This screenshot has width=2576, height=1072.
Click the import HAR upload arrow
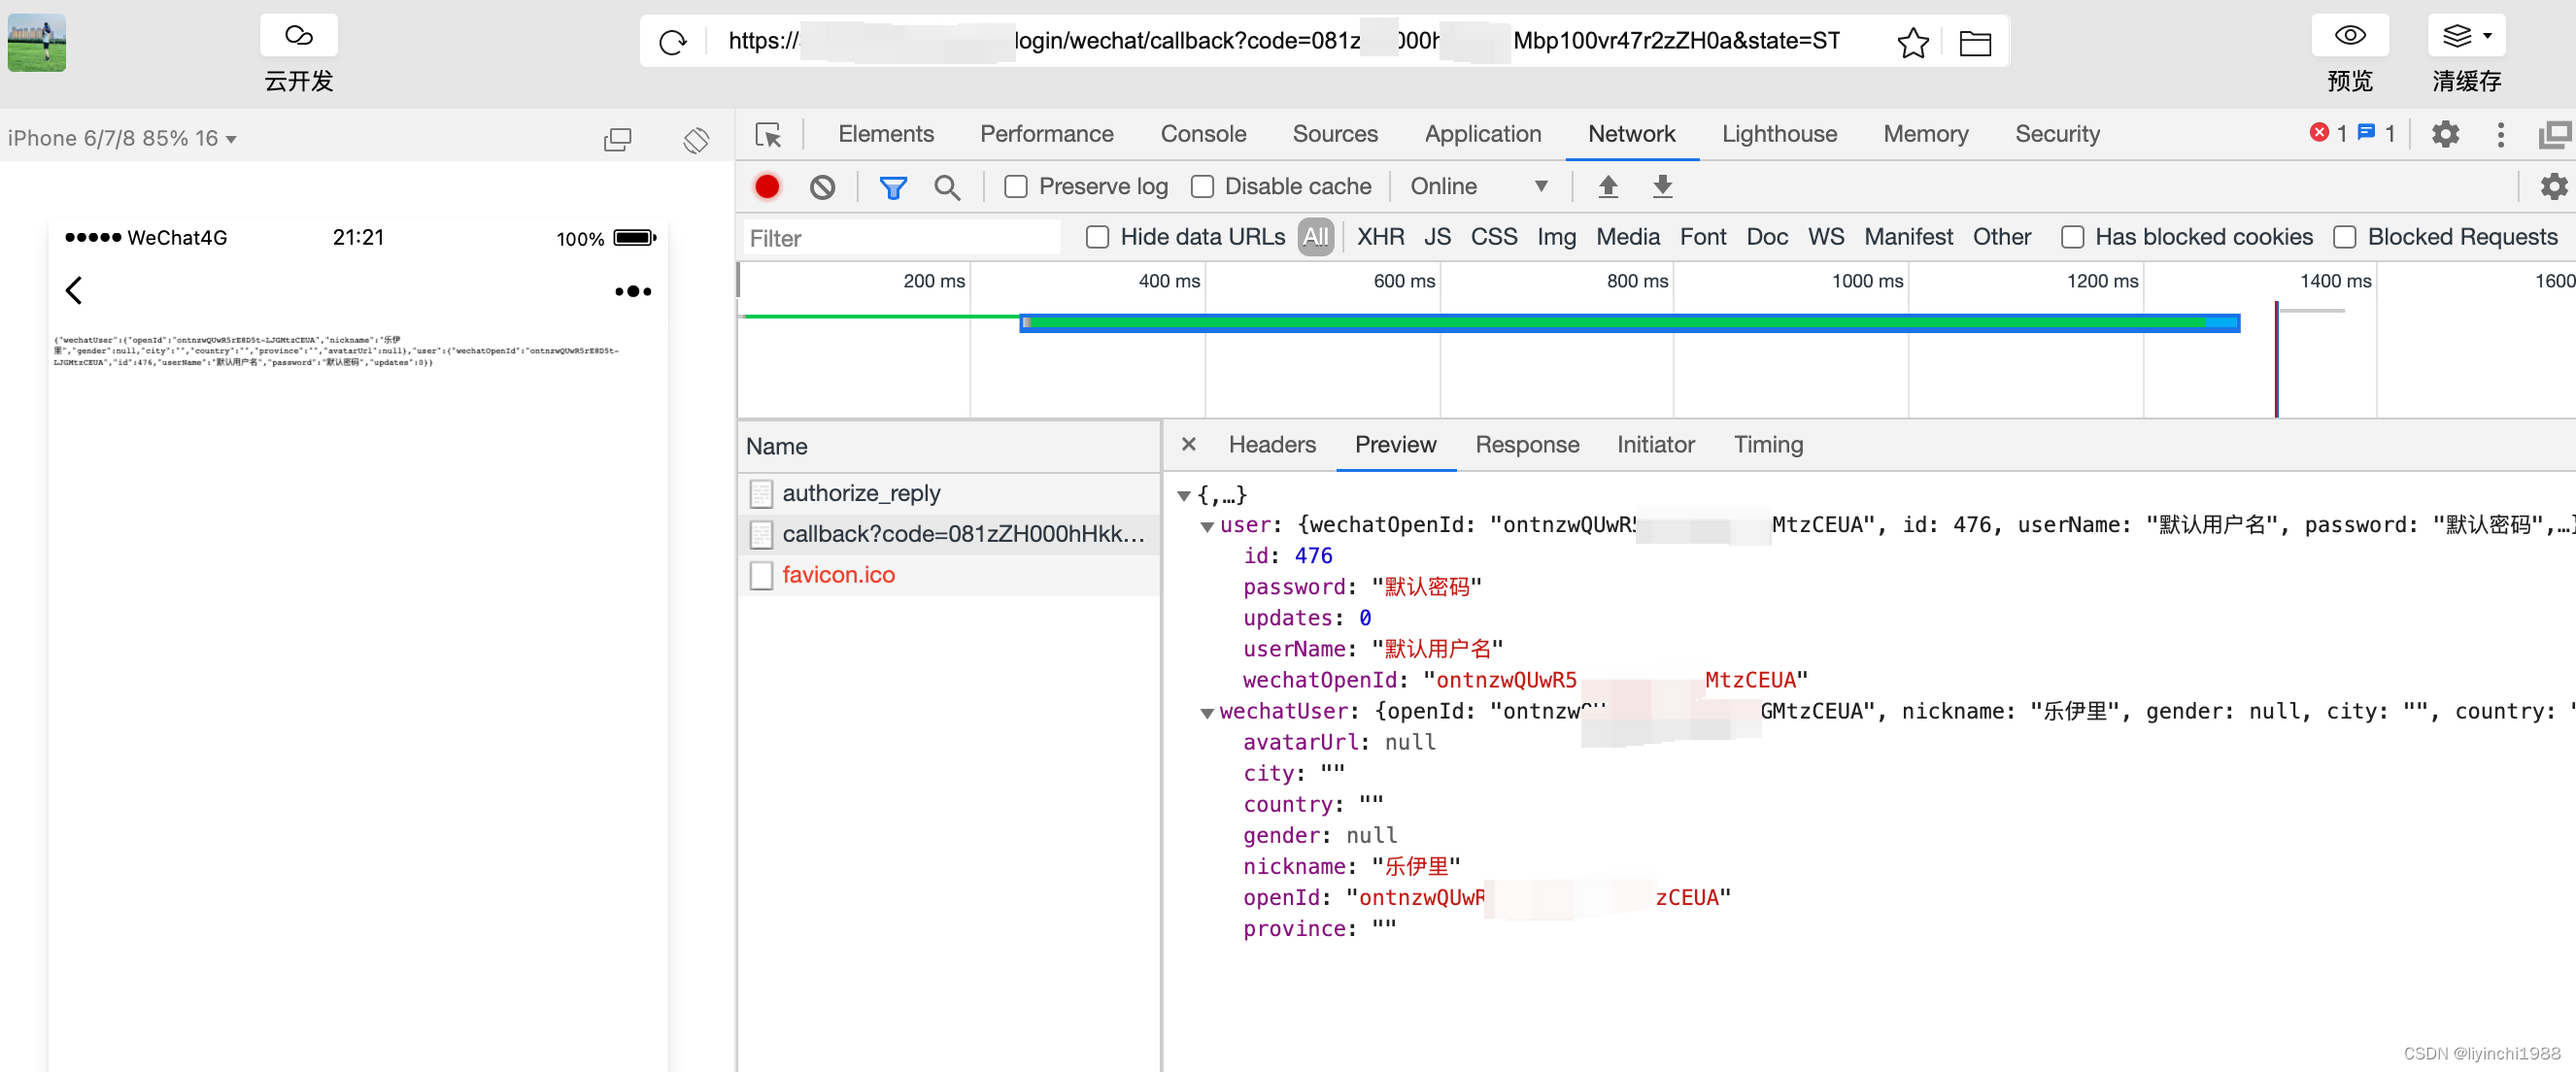click(x=1607, y=187)
